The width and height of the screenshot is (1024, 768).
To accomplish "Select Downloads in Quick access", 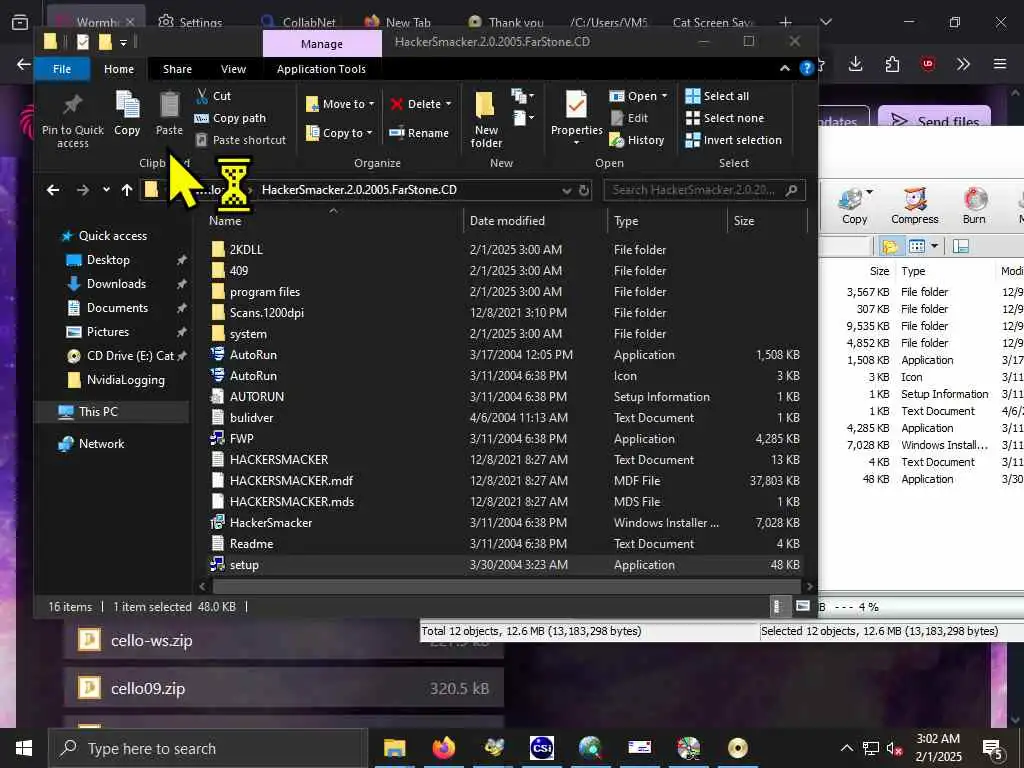I will [x=116, y=283].
